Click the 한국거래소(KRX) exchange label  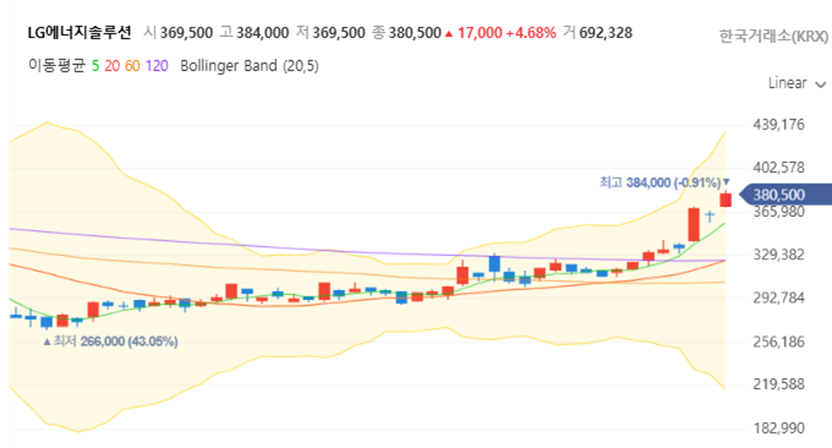[773, 36]
